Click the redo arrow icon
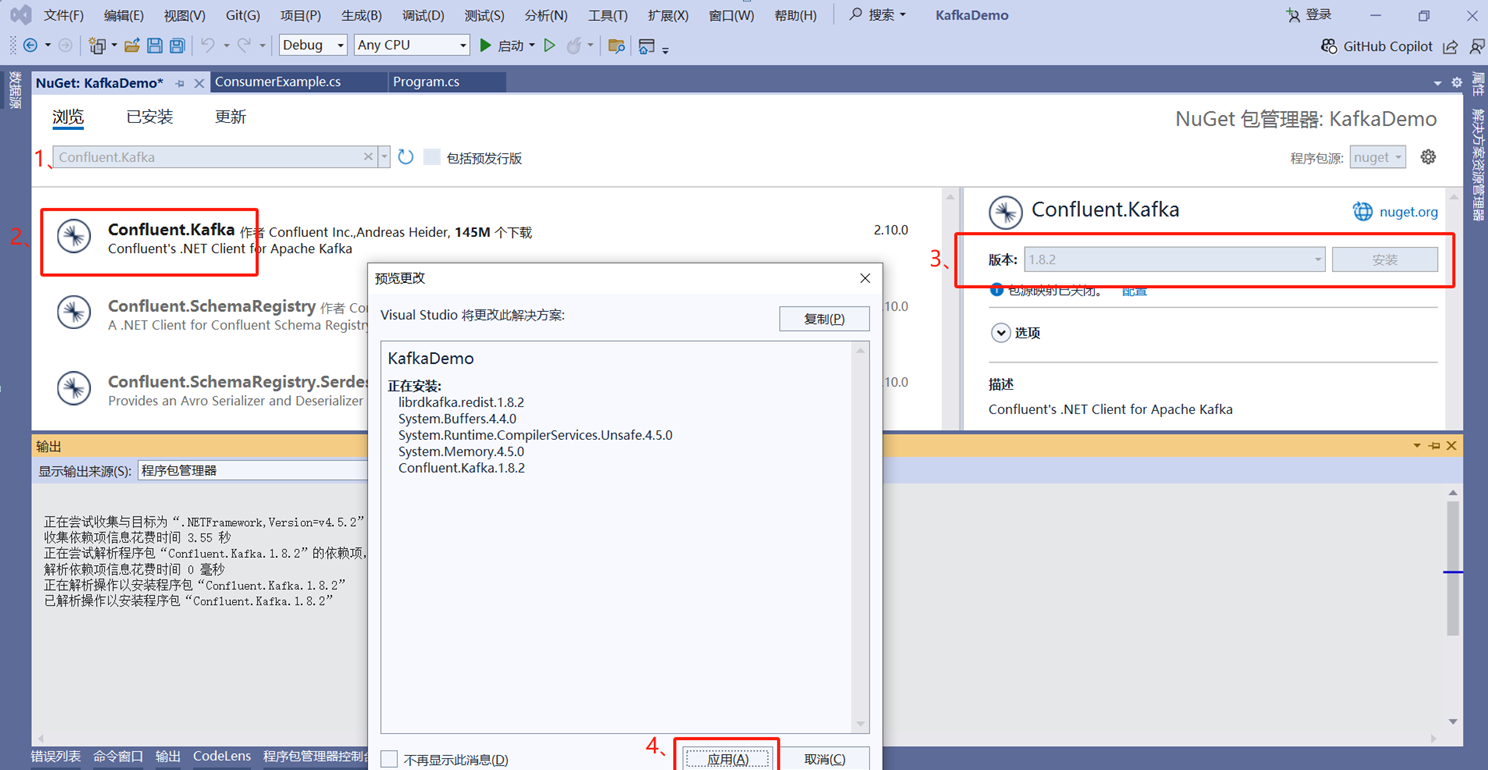The image size is (1488, 770). coord(244,46)
